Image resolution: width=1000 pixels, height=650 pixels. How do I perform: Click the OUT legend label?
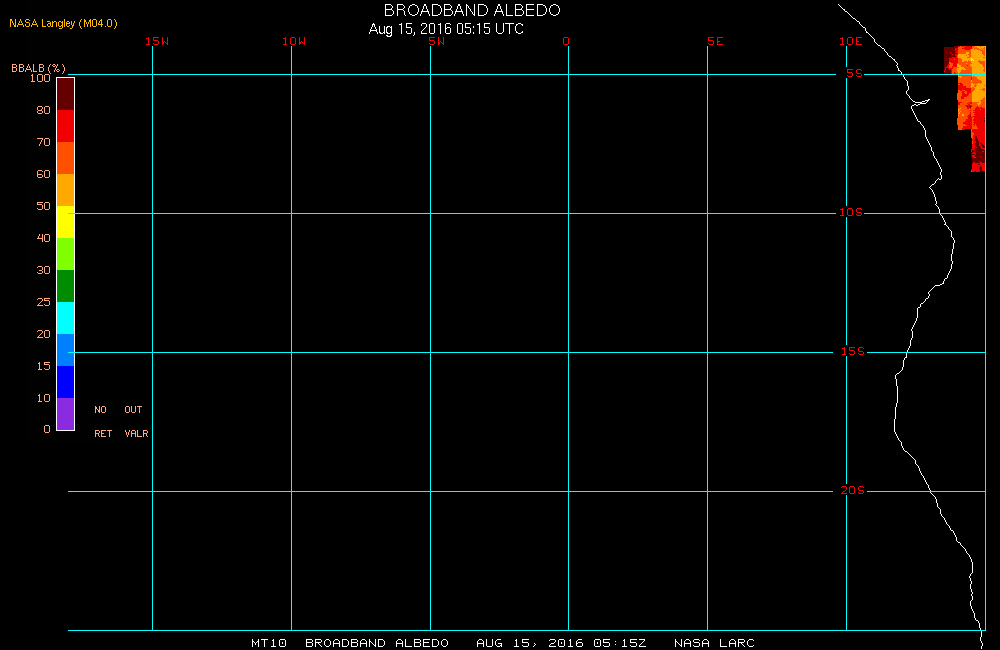click(133, 410)
